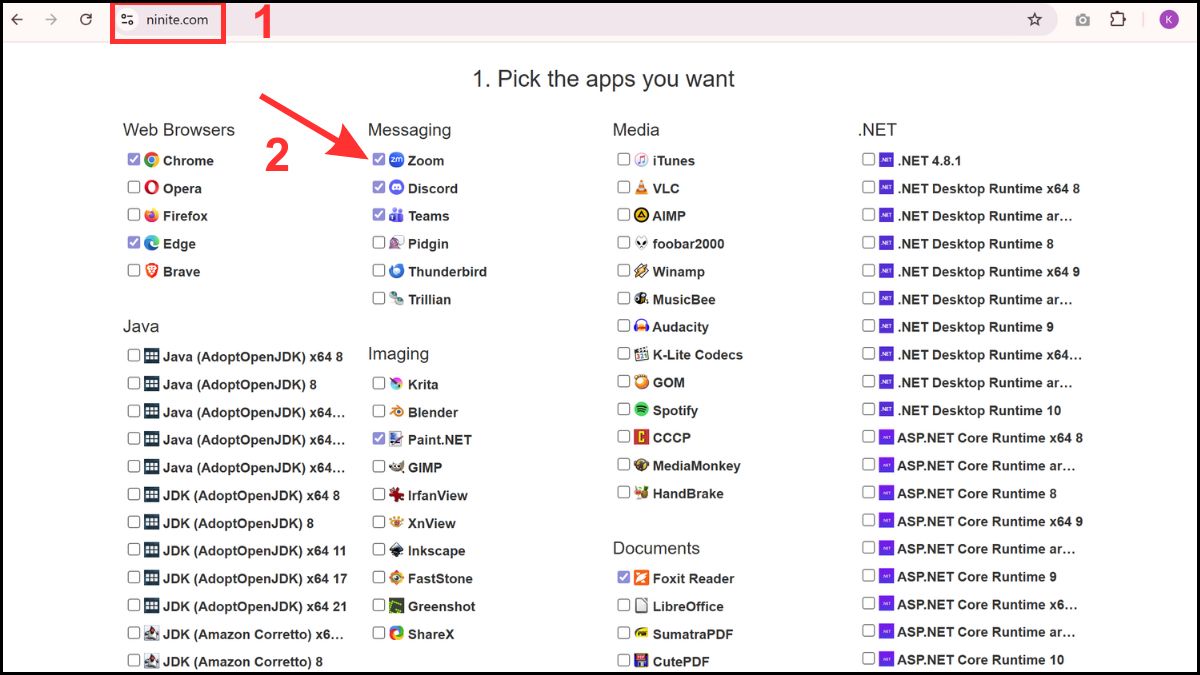
Task: Click the Discord logo icon
Action: (397, 188)
